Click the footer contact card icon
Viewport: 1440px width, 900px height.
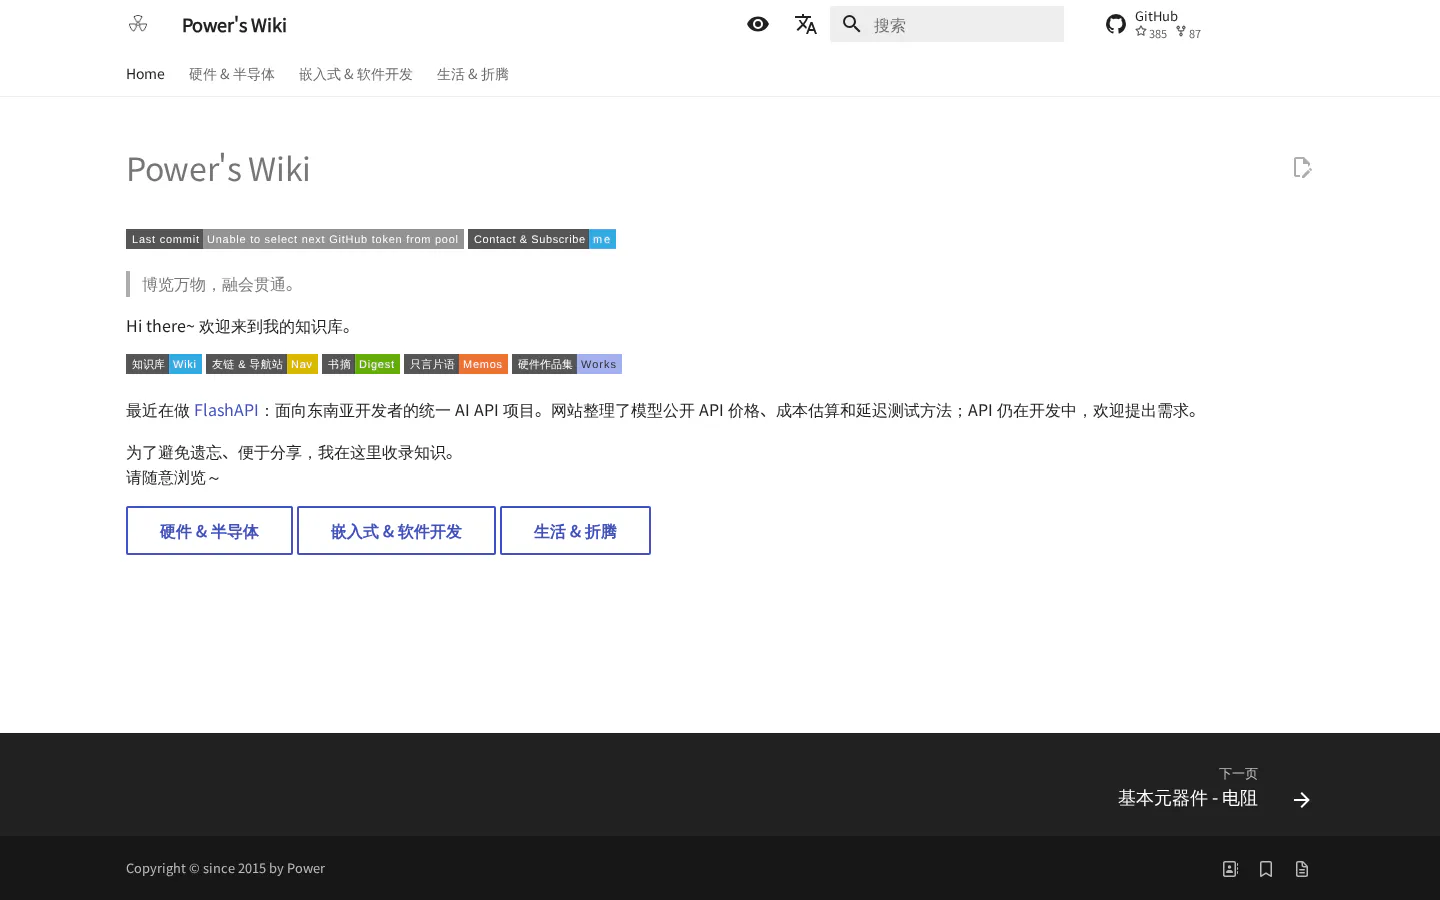(x=1230, y=869)
